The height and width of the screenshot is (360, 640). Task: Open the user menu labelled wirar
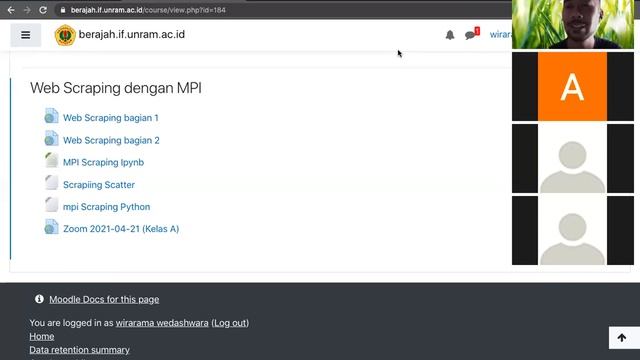coord(500,34)
